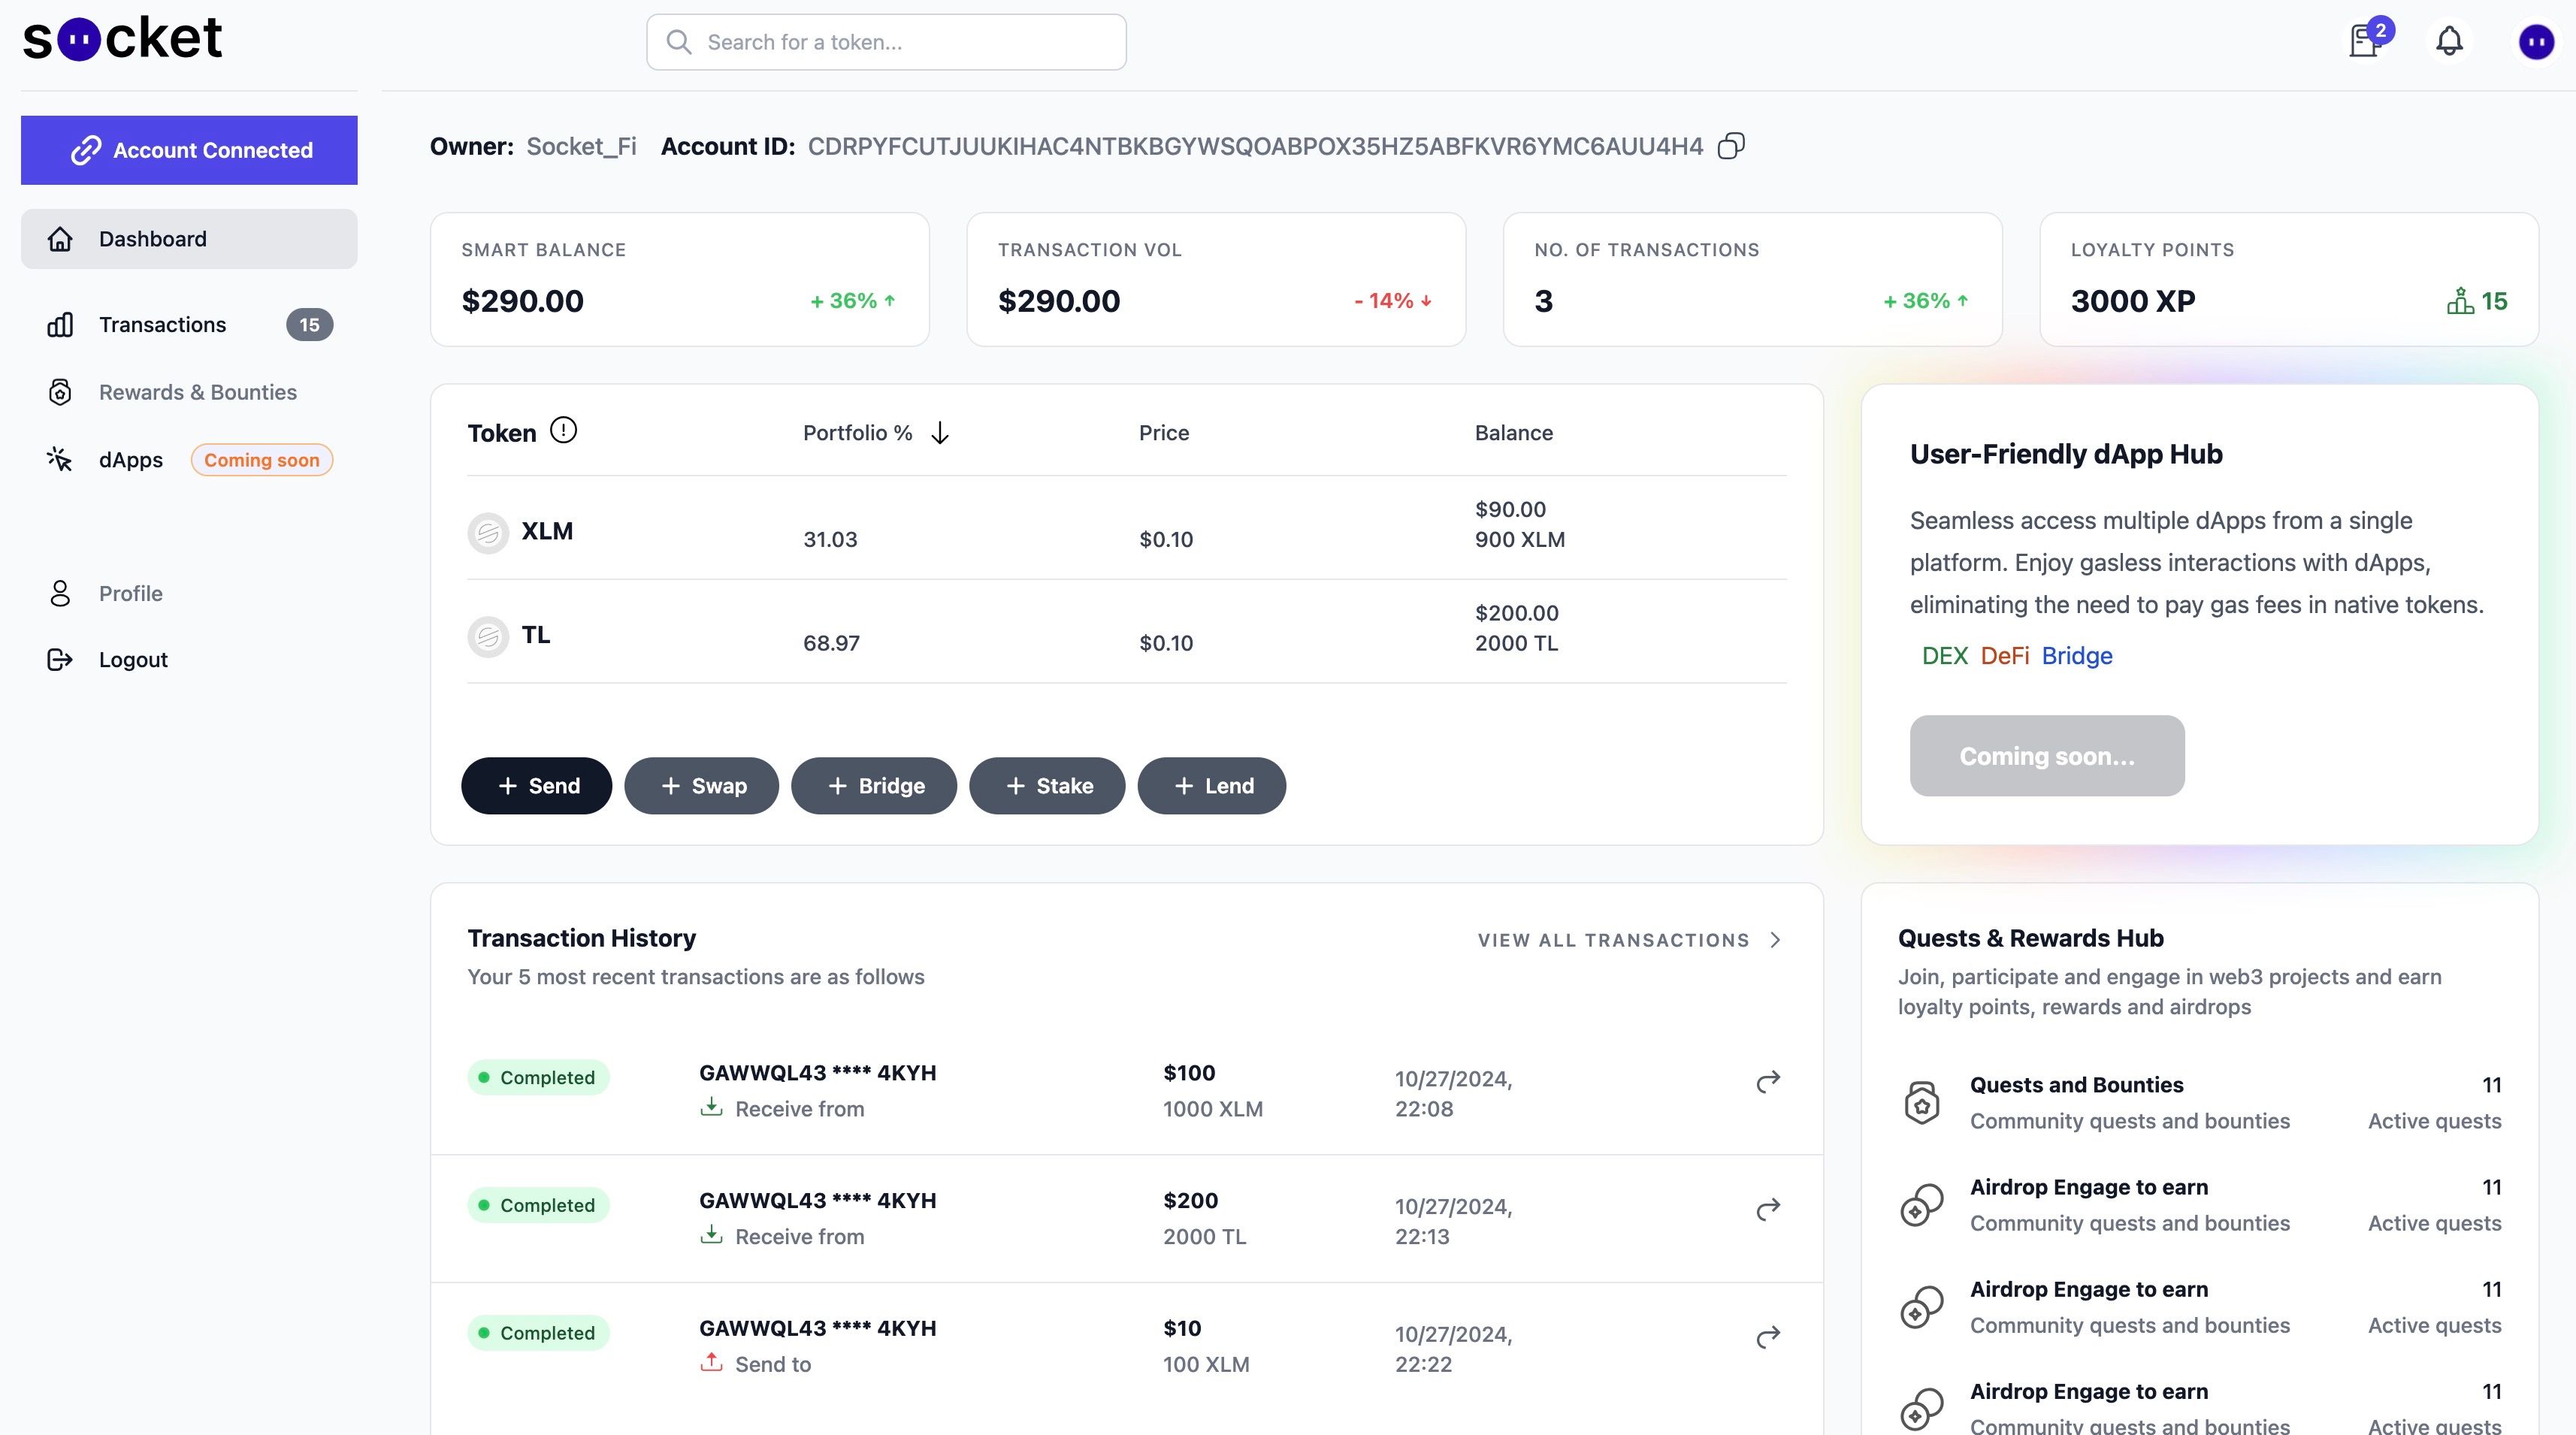Click the Quests and Bounties row title

click(x=2076, y=1085)
